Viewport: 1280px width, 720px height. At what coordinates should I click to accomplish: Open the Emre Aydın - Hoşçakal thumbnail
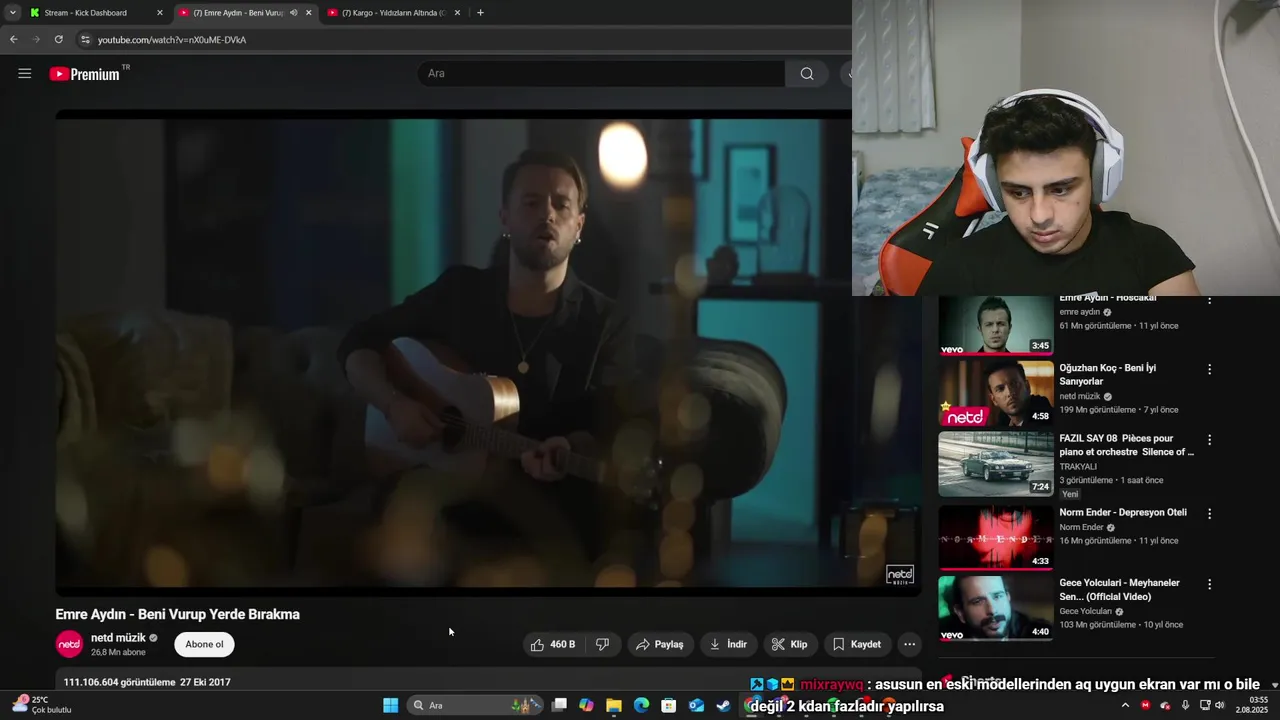click(995, 325)
